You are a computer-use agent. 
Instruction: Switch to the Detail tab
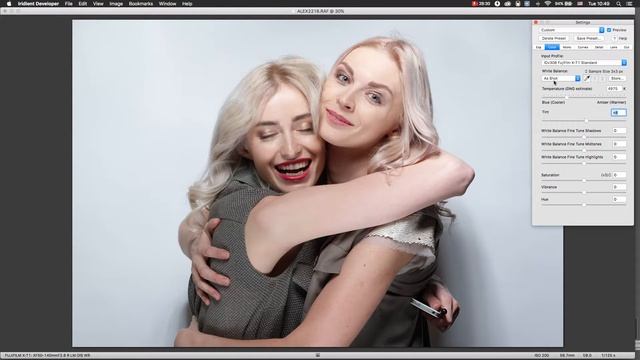[x=599, y=47]
